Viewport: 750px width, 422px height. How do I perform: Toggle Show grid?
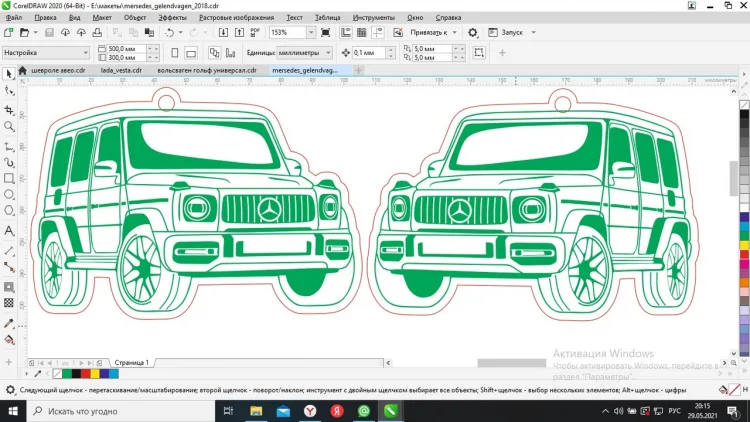click(x=362, y=33)
